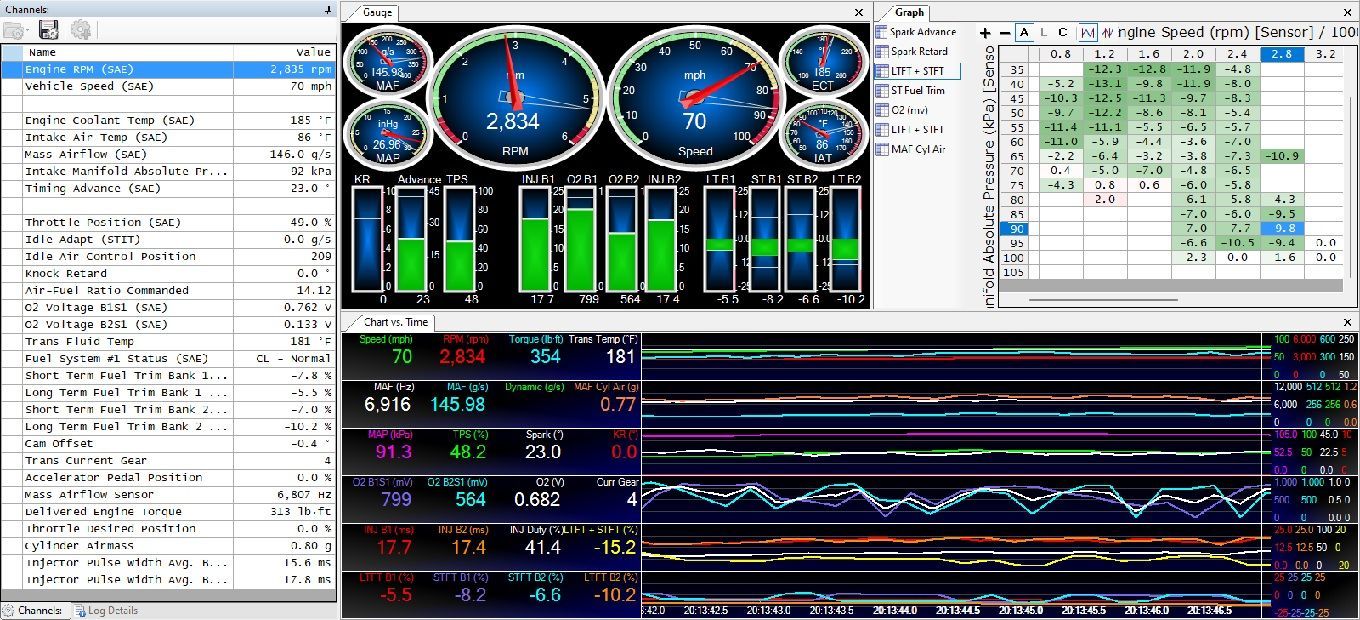Screen dimensions: 1360x620
Task: Select ST Fuel Trim in graph list
Action: click(x=917, y=91)
